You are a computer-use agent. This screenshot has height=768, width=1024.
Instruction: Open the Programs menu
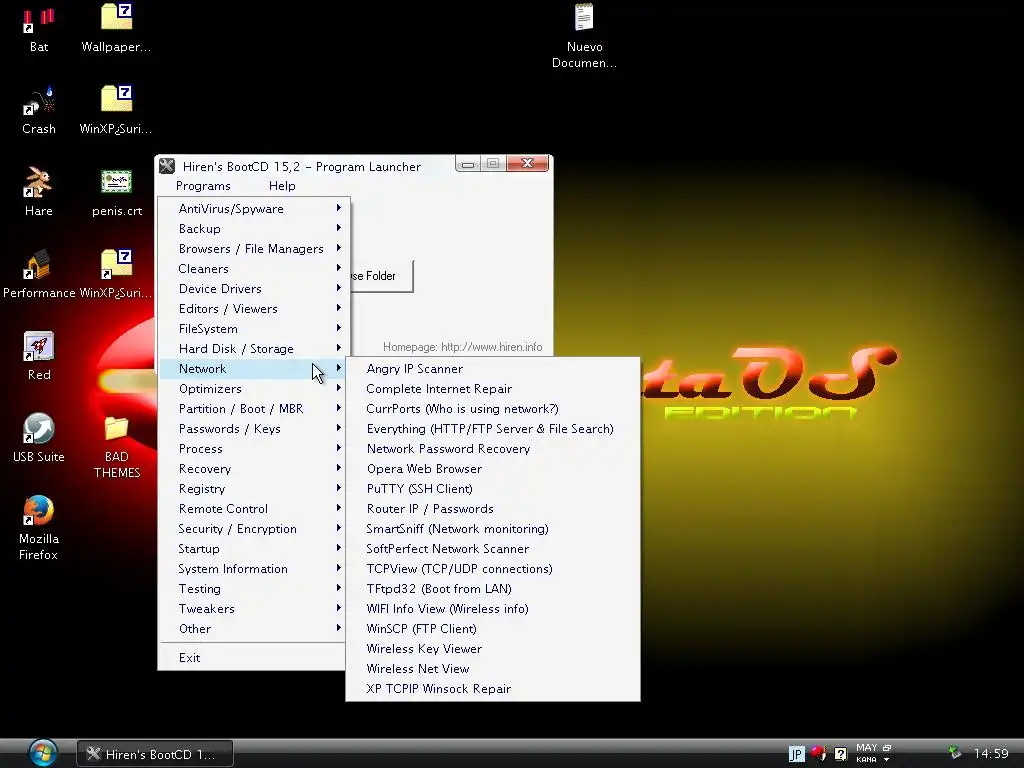(x=203, y=185)
